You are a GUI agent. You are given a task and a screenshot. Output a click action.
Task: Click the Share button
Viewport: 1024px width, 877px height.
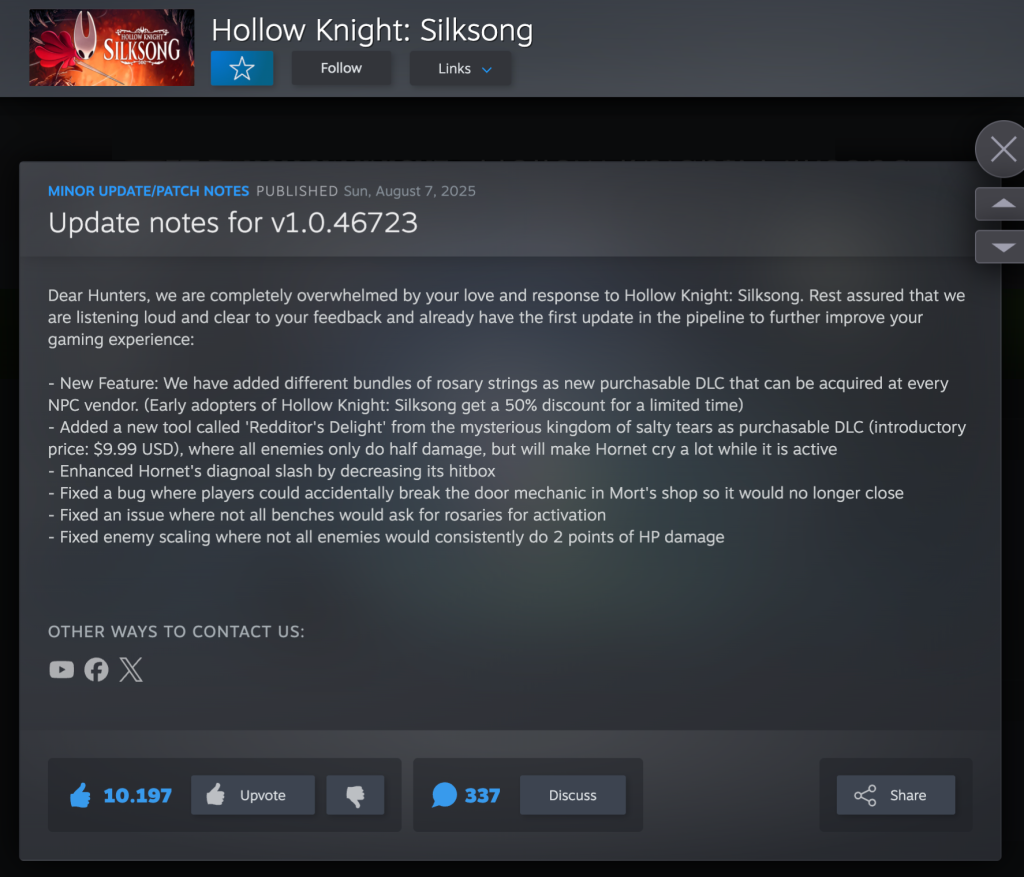pos(895,795)
